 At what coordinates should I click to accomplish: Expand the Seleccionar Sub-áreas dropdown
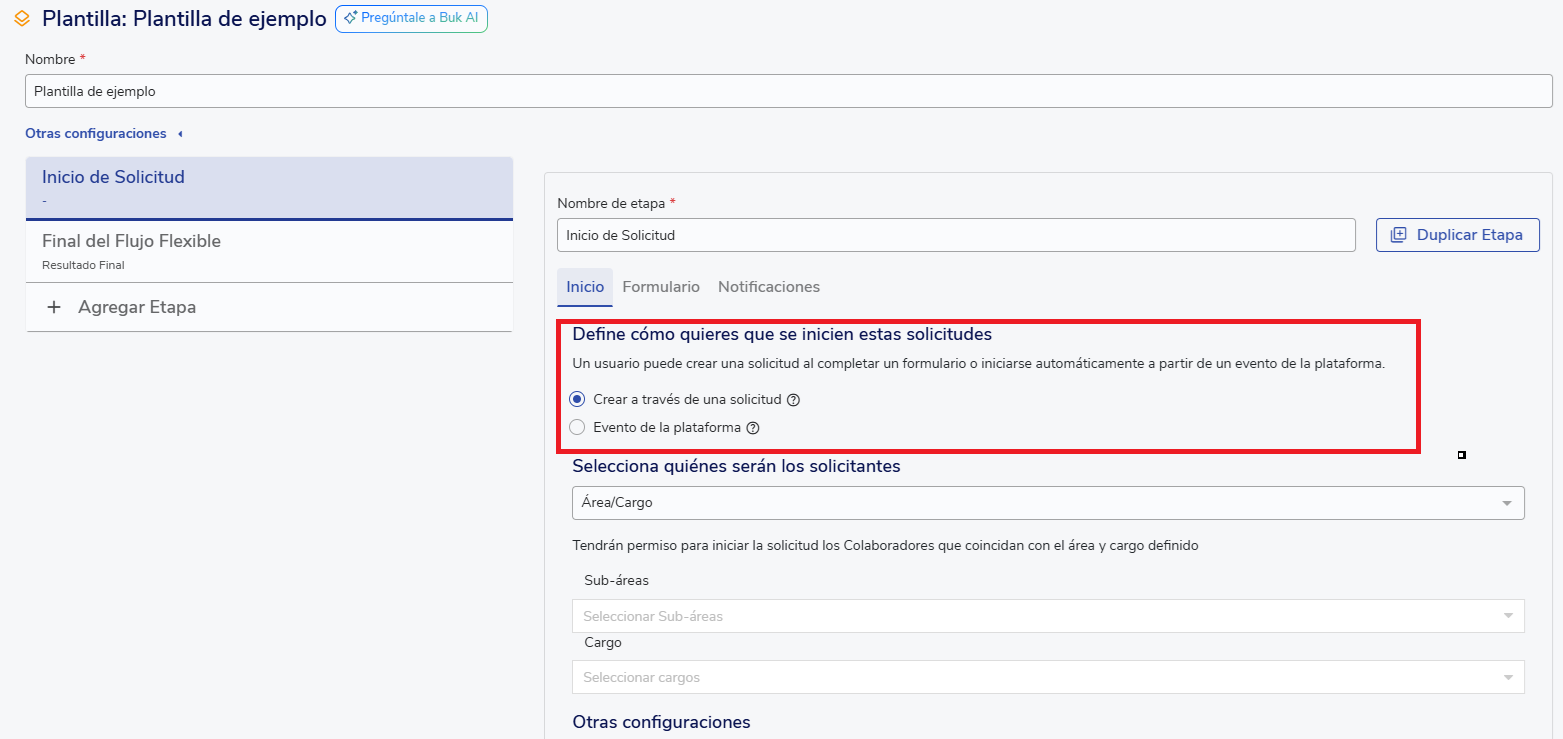(x=1047, y=616)
